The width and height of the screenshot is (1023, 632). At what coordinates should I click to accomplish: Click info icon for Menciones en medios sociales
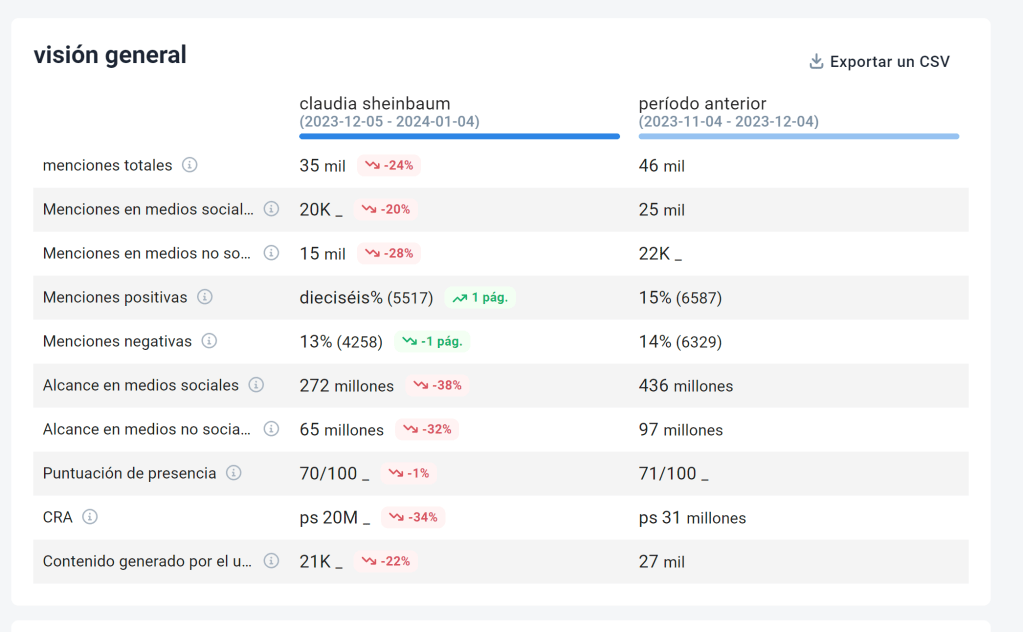point(271,209)
